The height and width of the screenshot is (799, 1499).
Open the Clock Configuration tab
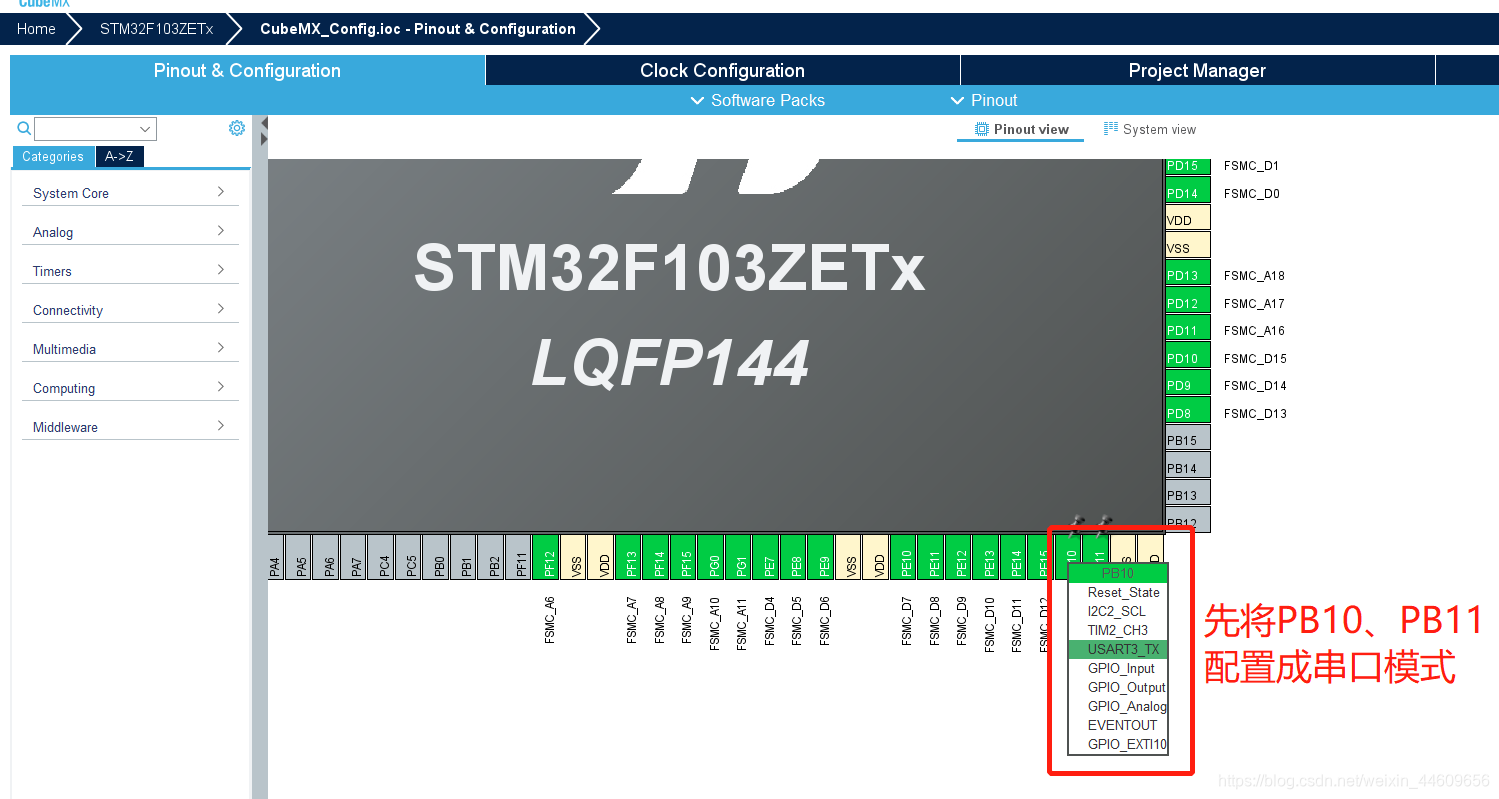pos(722,70)
